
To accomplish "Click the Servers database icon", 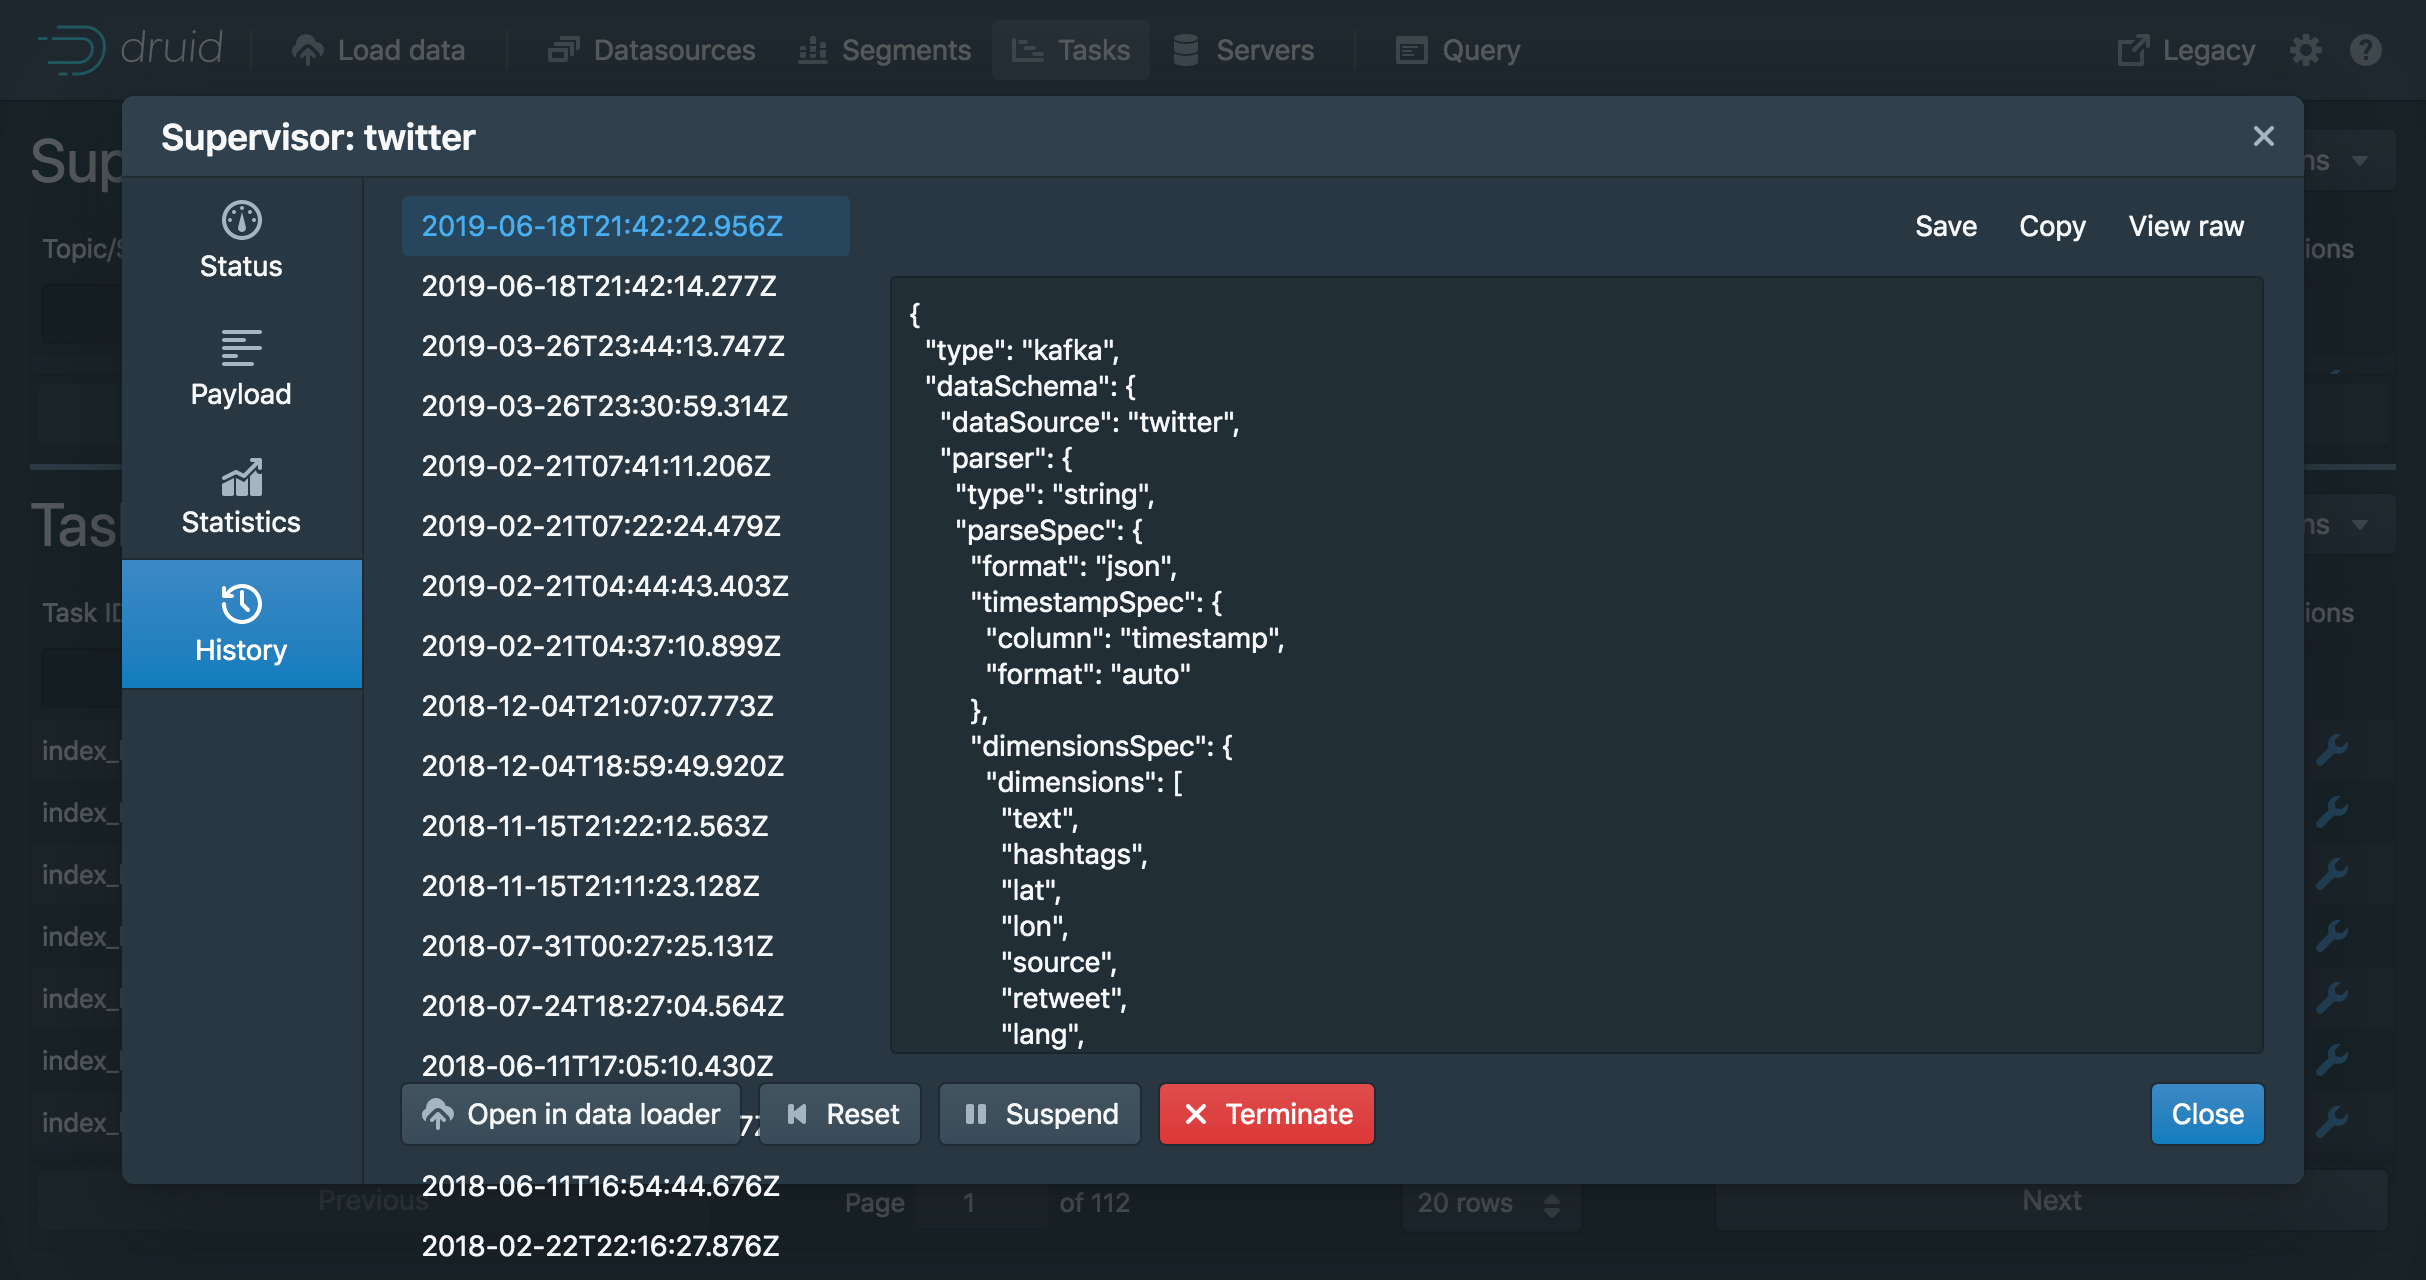I will click(x=1185, y=50).
